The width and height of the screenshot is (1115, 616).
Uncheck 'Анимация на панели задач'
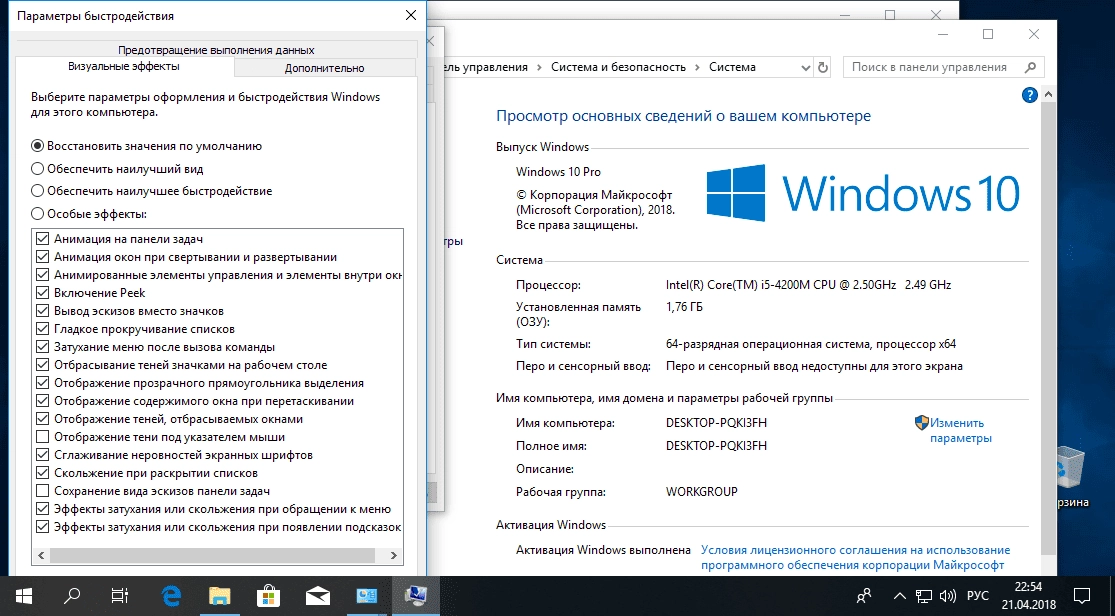pyautogui.click(x=42, y=239)
